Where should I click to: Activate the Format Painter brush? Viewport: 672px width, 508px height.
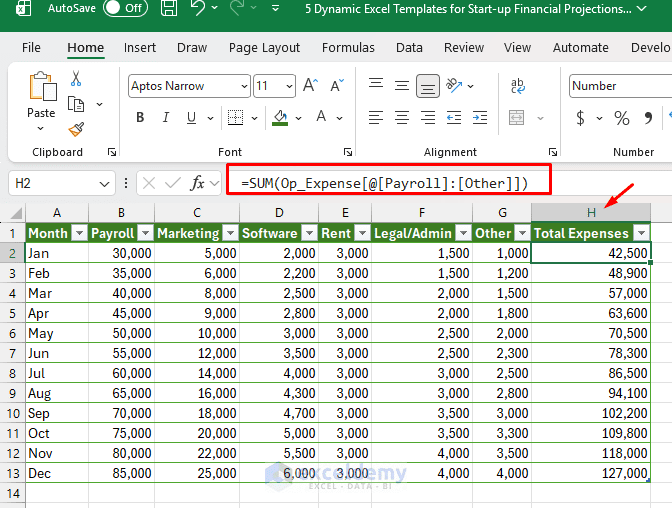[x=76, y=129]
